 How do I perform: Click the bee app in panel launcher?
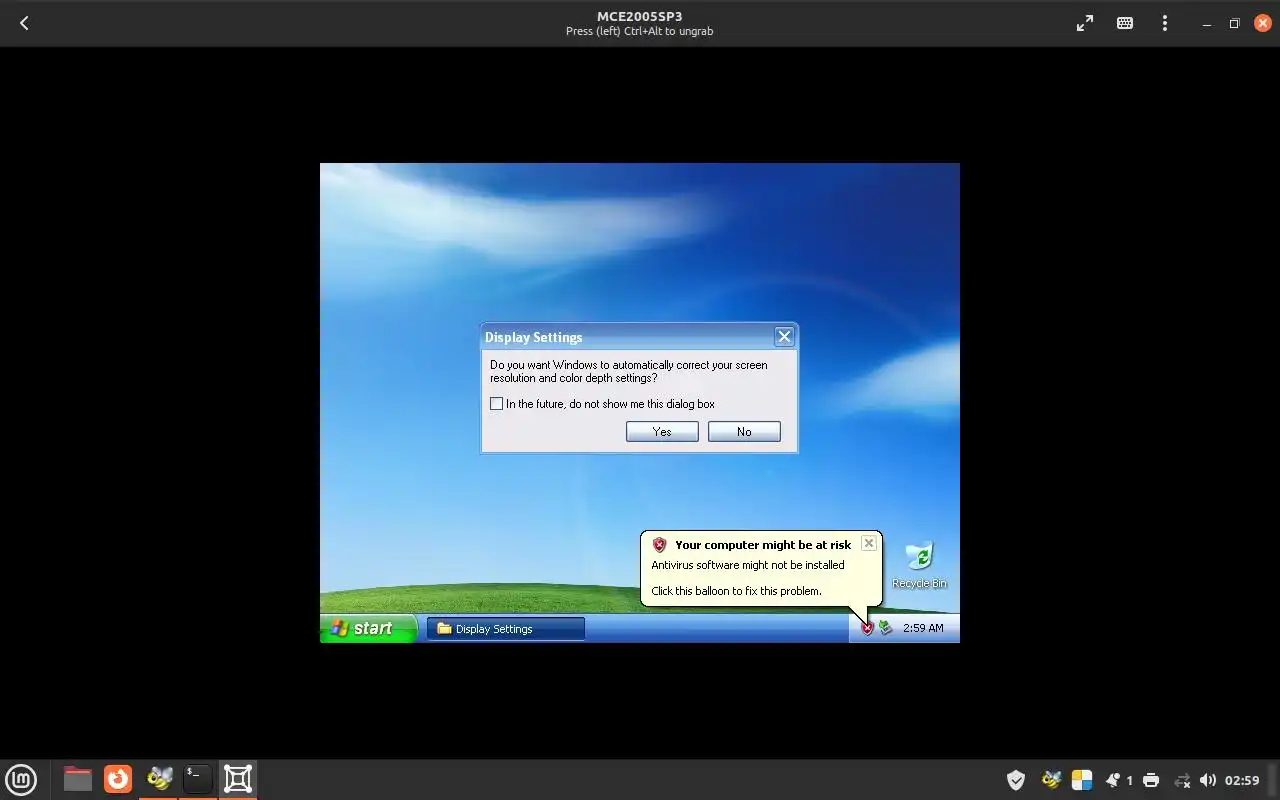click(158, 779)
